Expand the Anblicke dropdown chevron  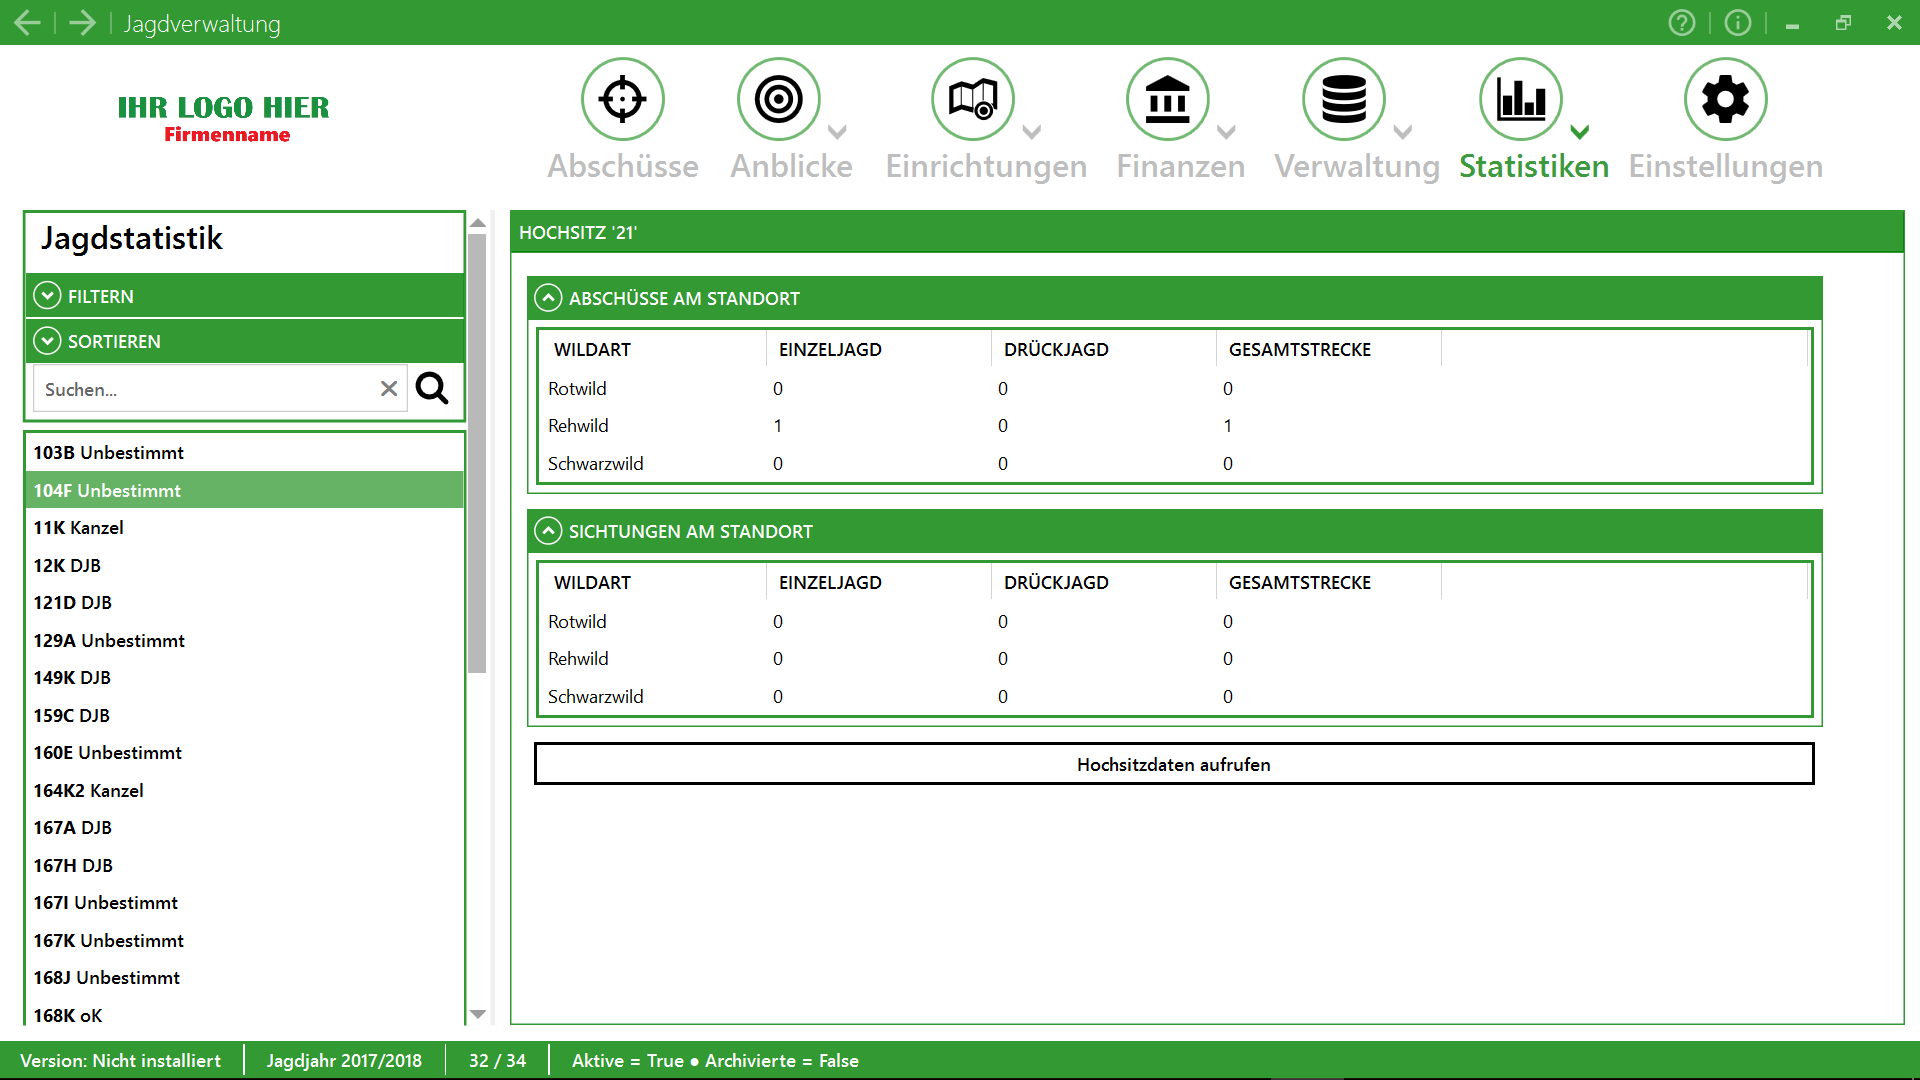(x=838, y=132)
